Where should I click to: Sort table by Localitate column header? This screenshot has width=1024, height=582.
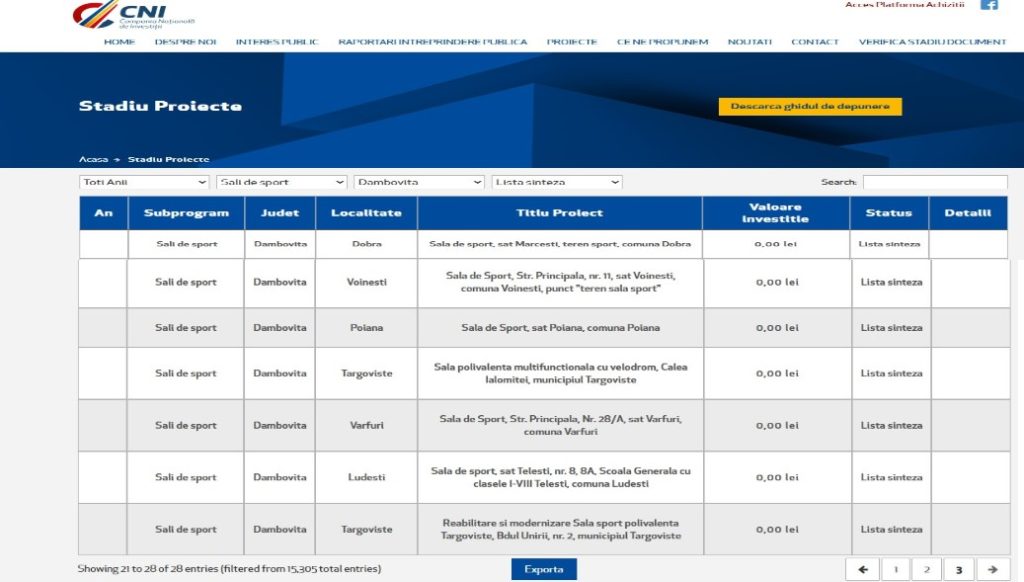[x=367, y=213]
